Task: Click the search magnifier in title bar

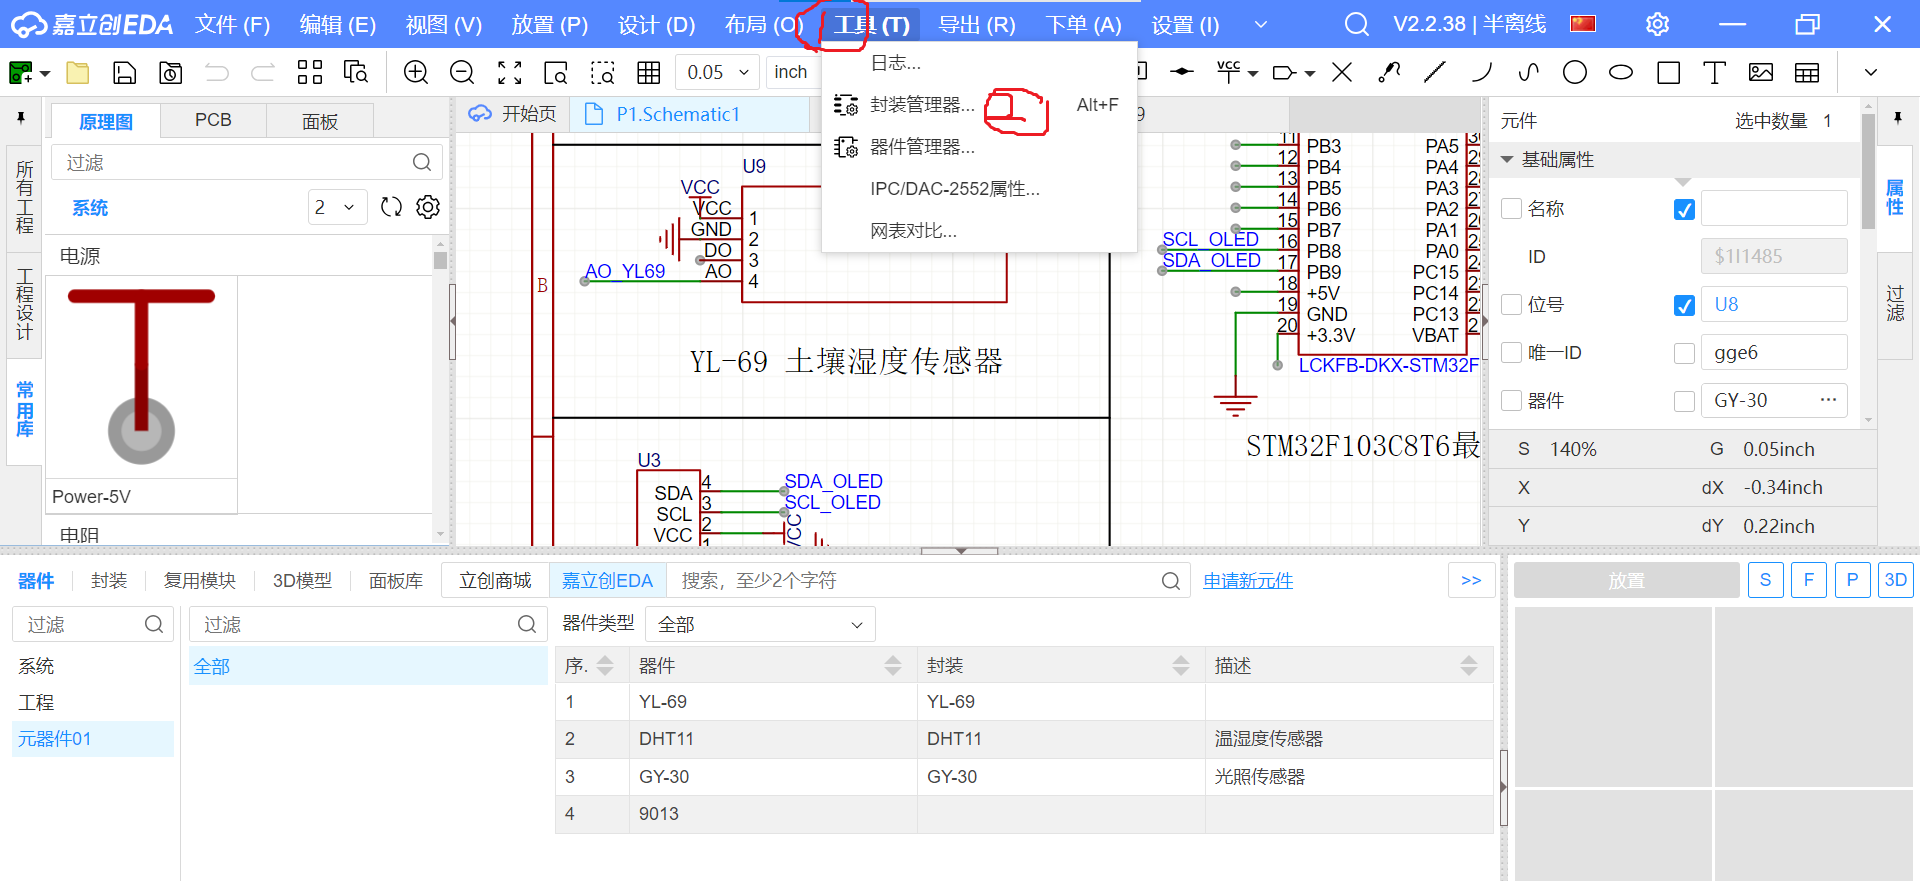Action: [x=1356, y=24]
